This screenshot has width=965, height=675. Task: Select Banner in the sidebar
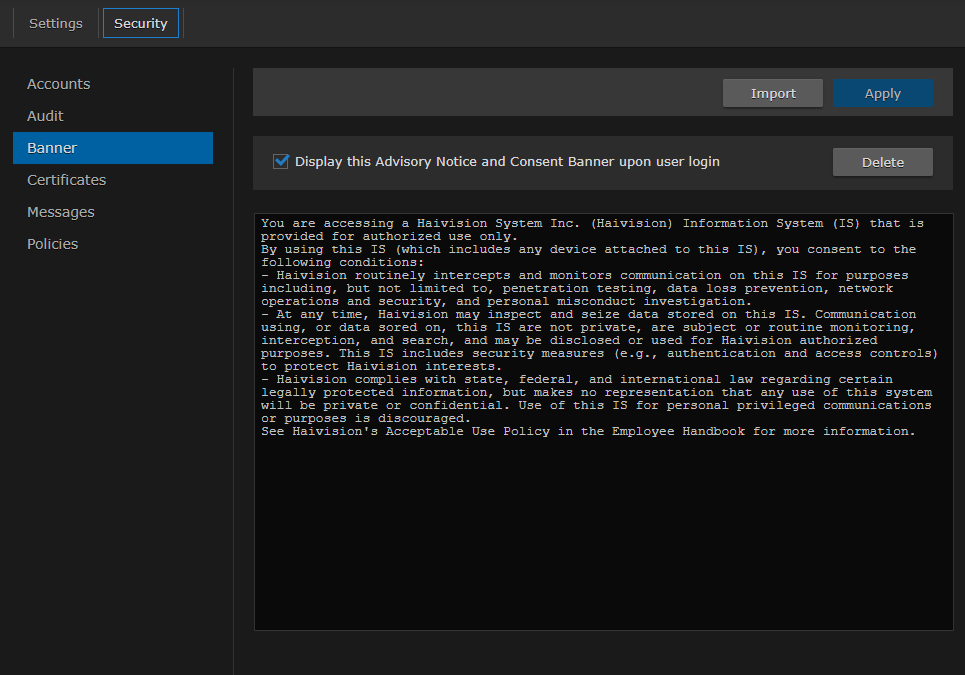pos(52,148)
